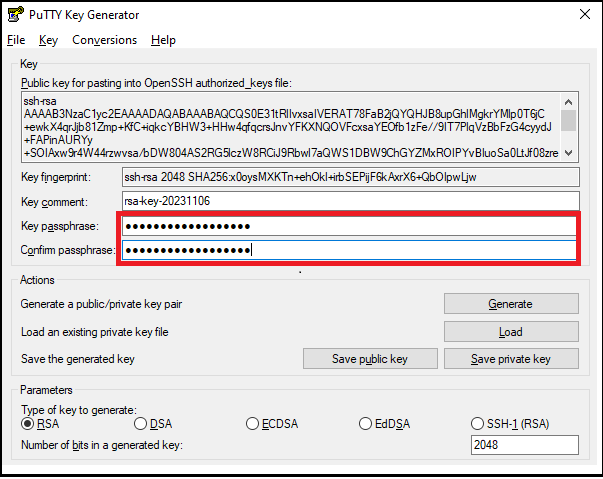Click the PuTTY Key Generator title bar icon
This screenshot has width=603, height=479.
(x=15, y=15)
